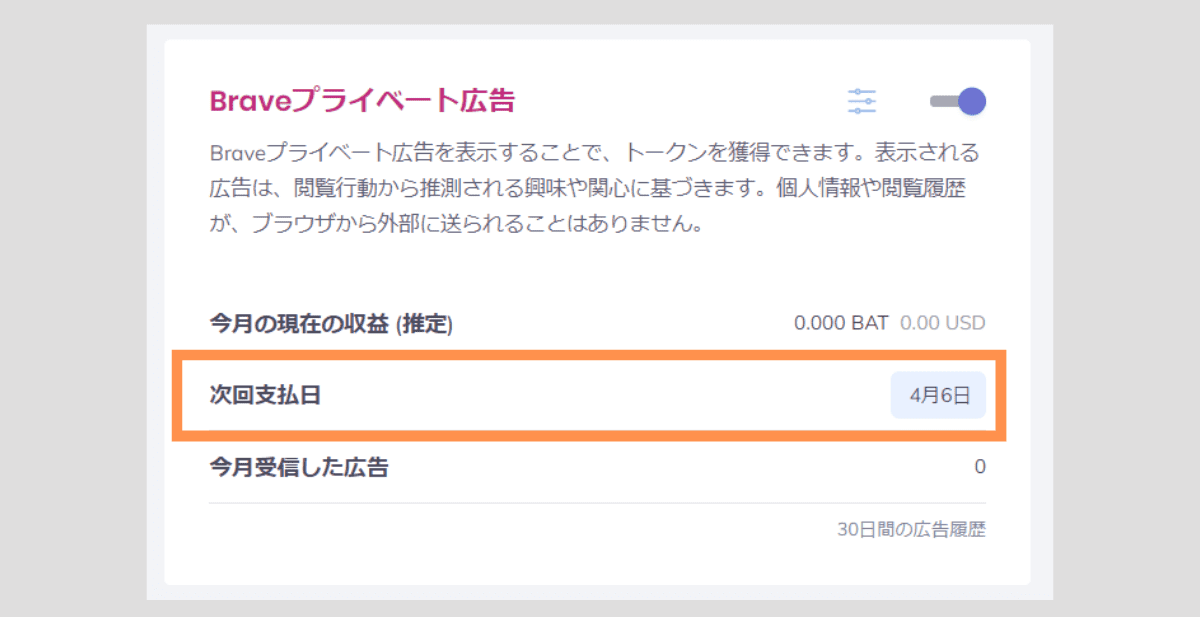Select the 今月受信した広告 label
The width and height of the screenshot is (1200, 617).
(x=298, y=467)
